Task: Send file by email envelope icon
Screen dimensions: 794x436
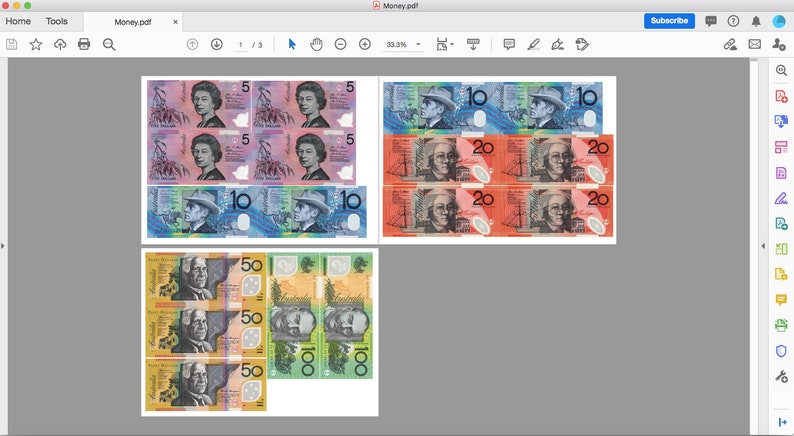Action: [755, 45]
